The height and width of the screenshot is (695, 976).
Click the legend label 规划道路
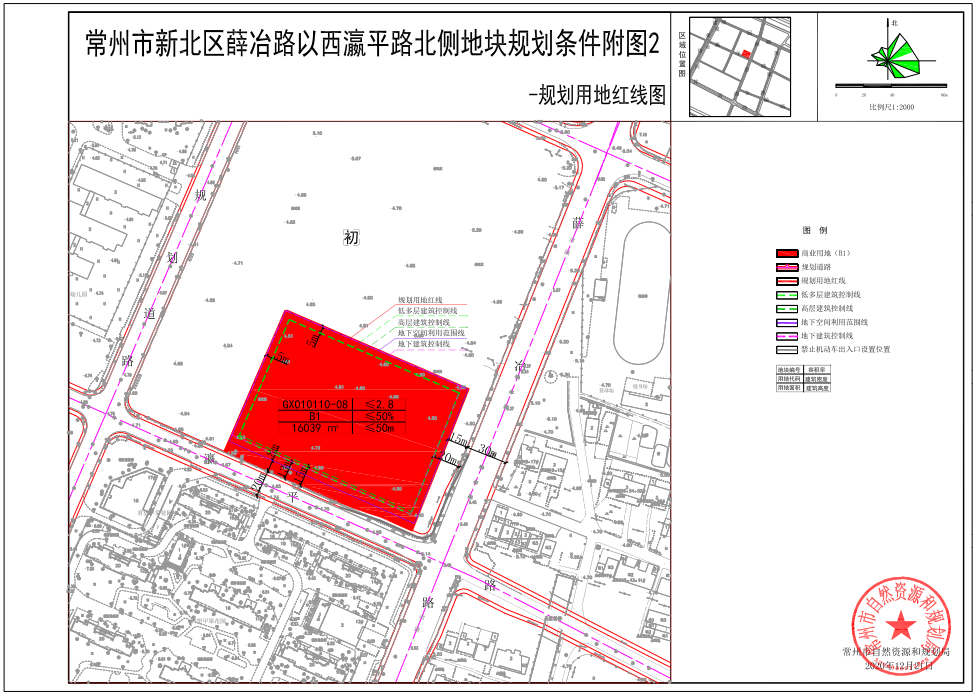[x=816, y=267]
